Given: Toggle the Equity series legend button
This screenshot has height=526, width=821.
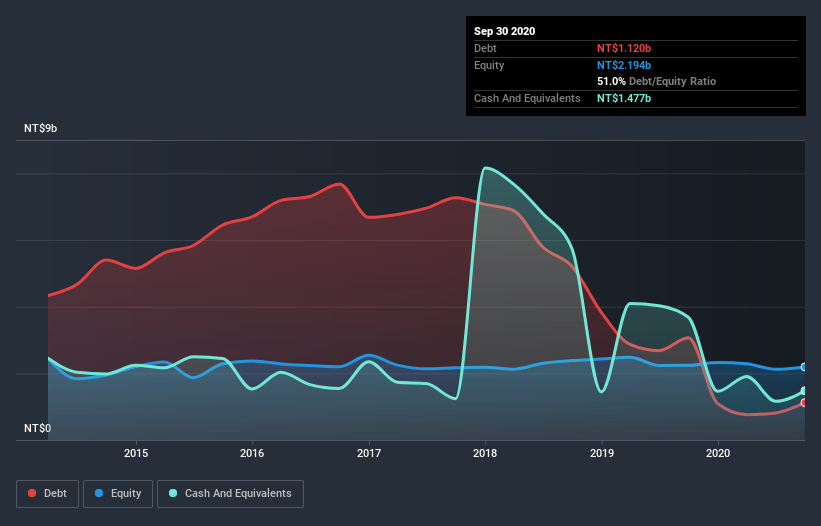Looking at the screenshot, I should (x=118, y=494).
